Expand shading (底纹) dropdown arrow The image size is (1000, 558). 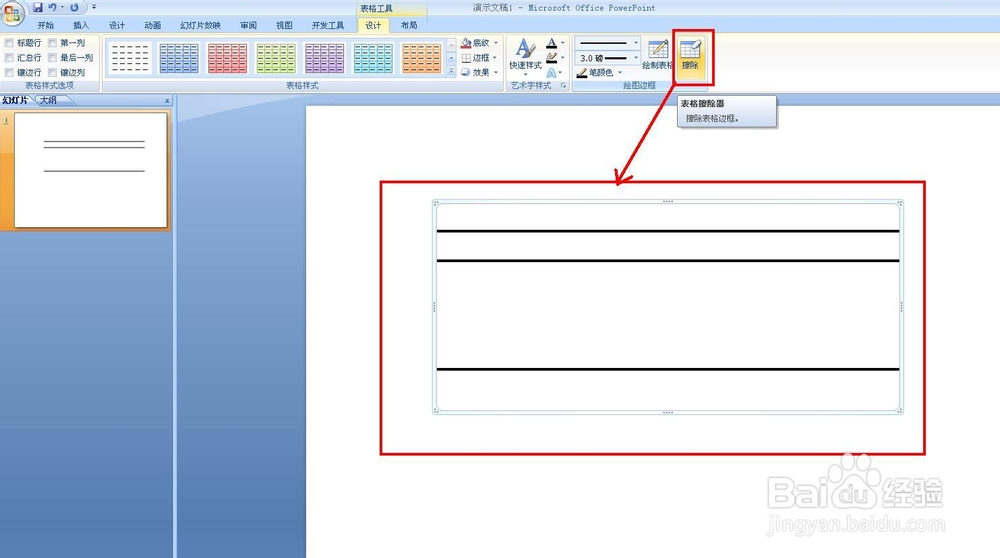click(496, 43)
